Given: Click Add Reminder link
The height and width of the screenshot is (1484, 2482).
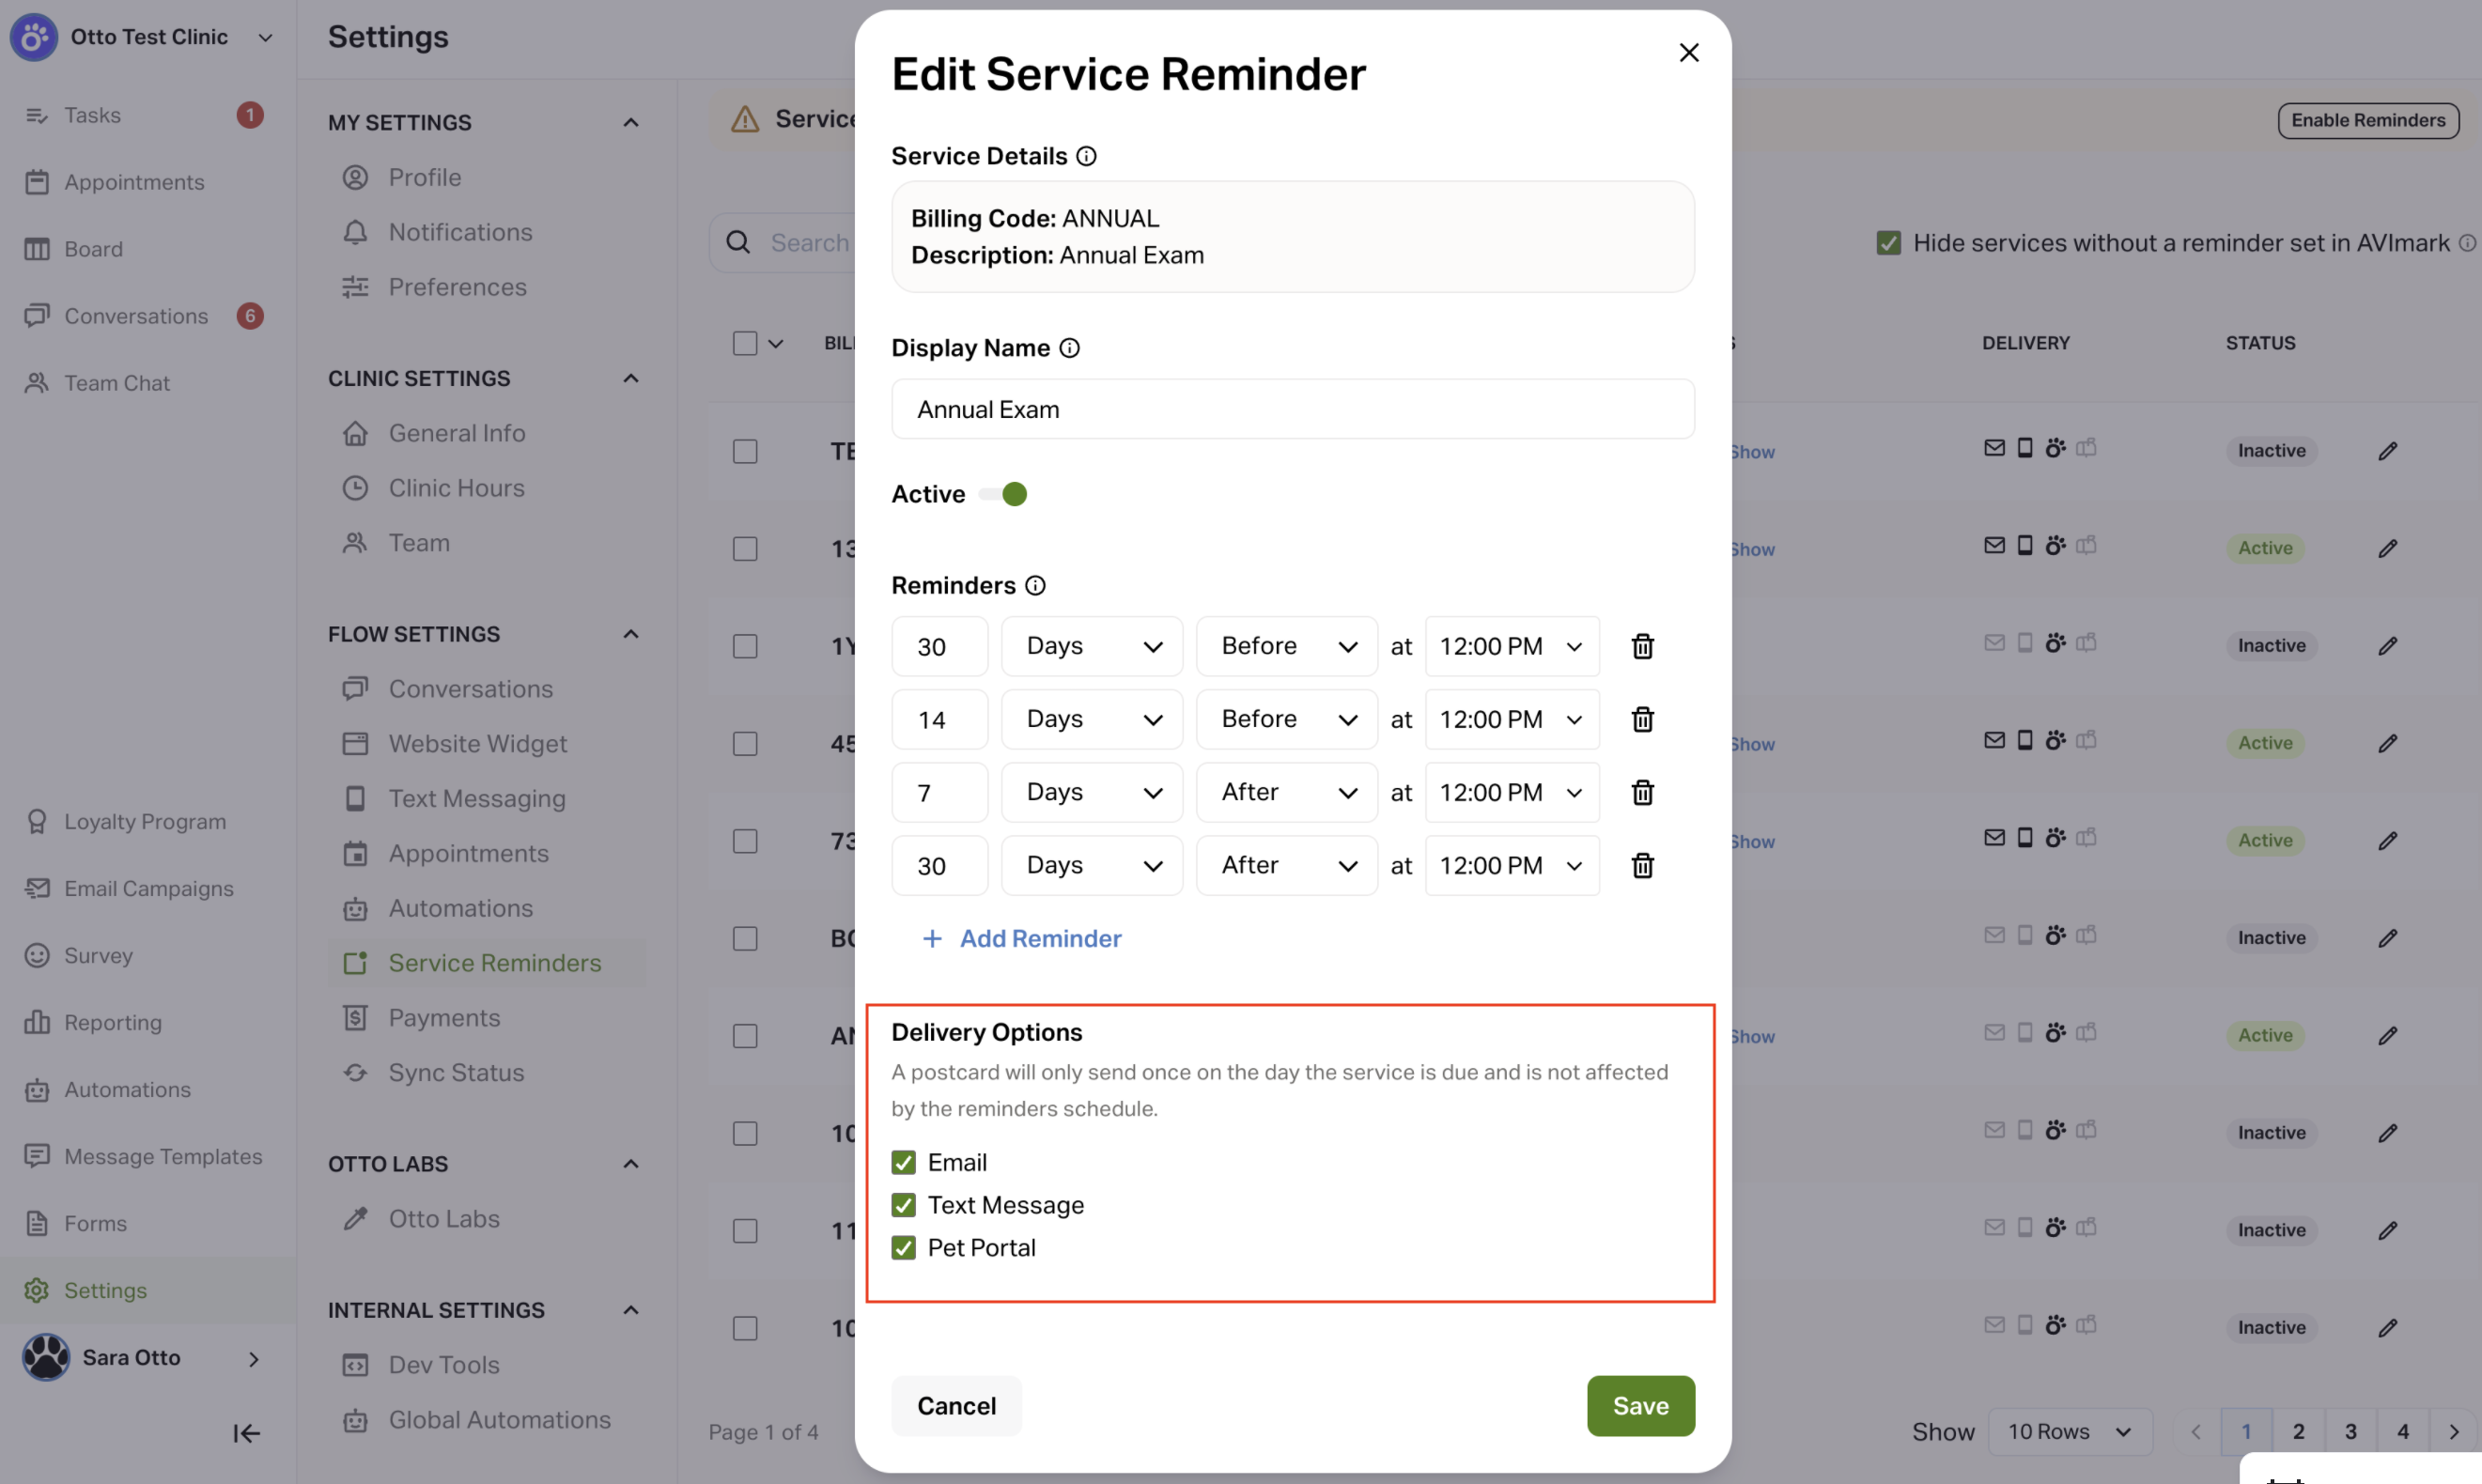Looking at the screenshot, I should pyautogui.click(x=1040, y=938).
